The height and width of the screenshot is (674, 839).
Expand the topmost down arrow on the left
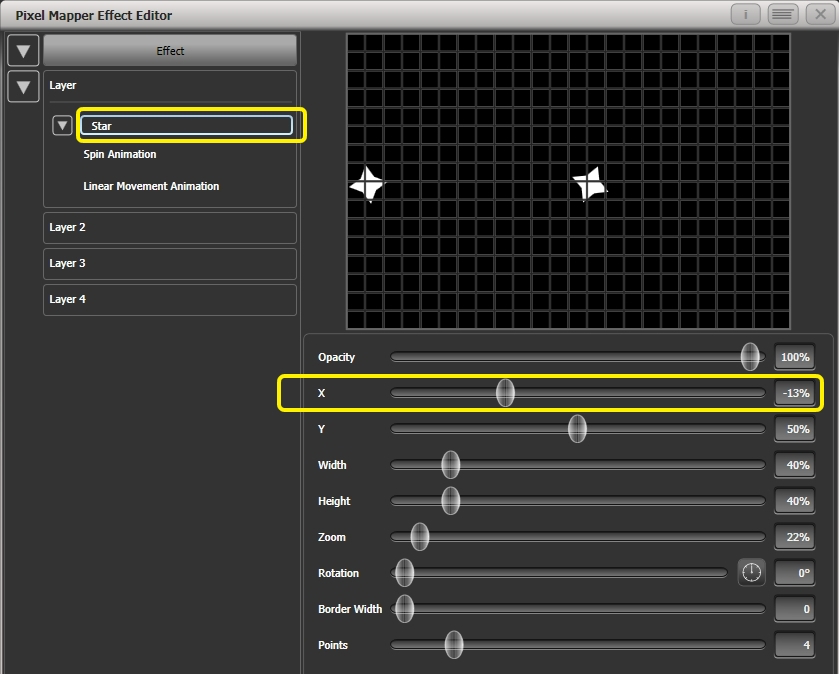pyautogui.click(x=23, y=50)
